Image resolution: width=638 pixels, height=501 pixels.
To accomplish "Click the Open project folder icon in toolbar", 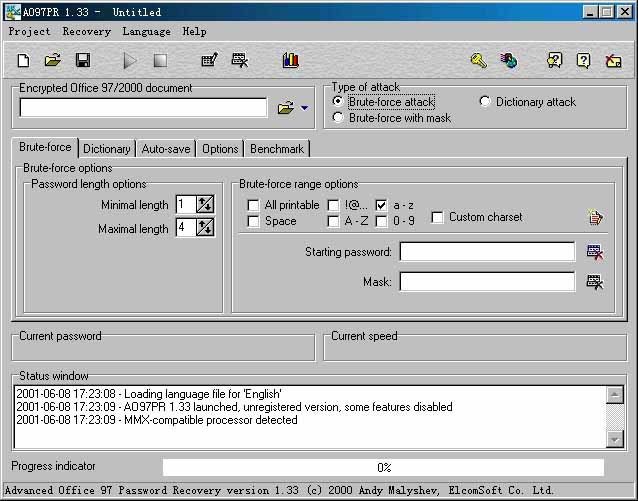I will click(53, 61).
